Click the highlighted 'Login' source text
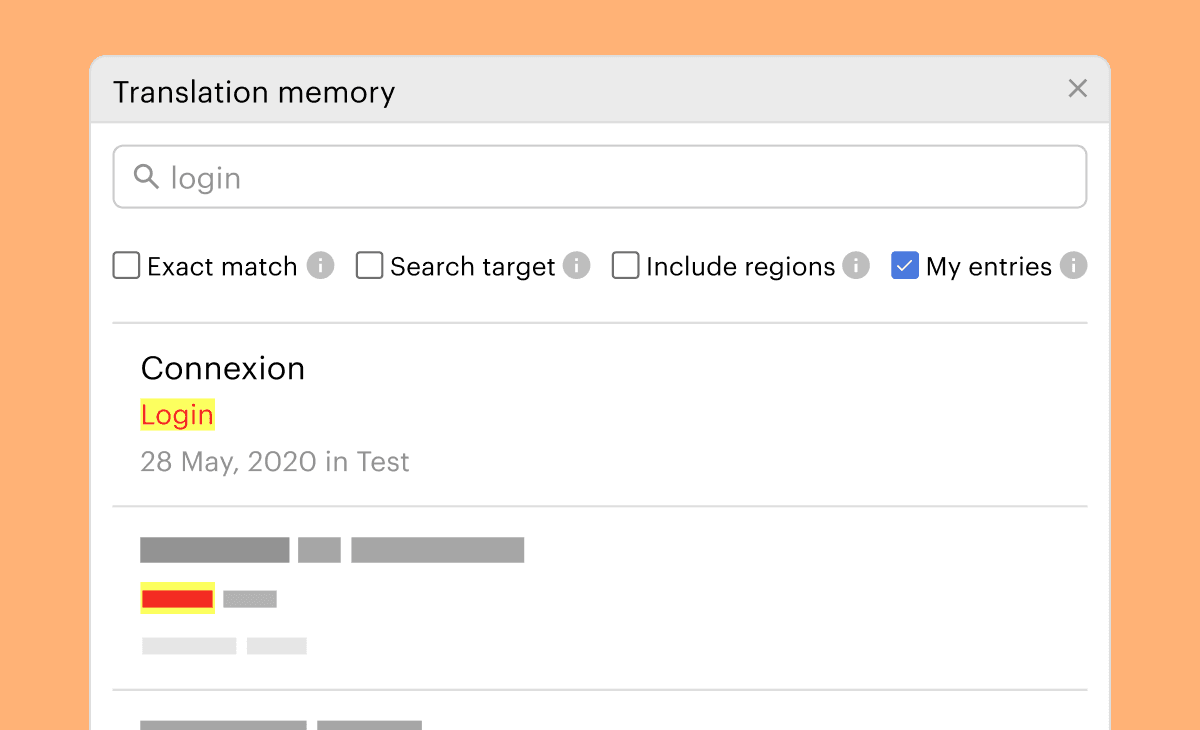Screen dimensions: 1200x730 (x=177, y=415)
